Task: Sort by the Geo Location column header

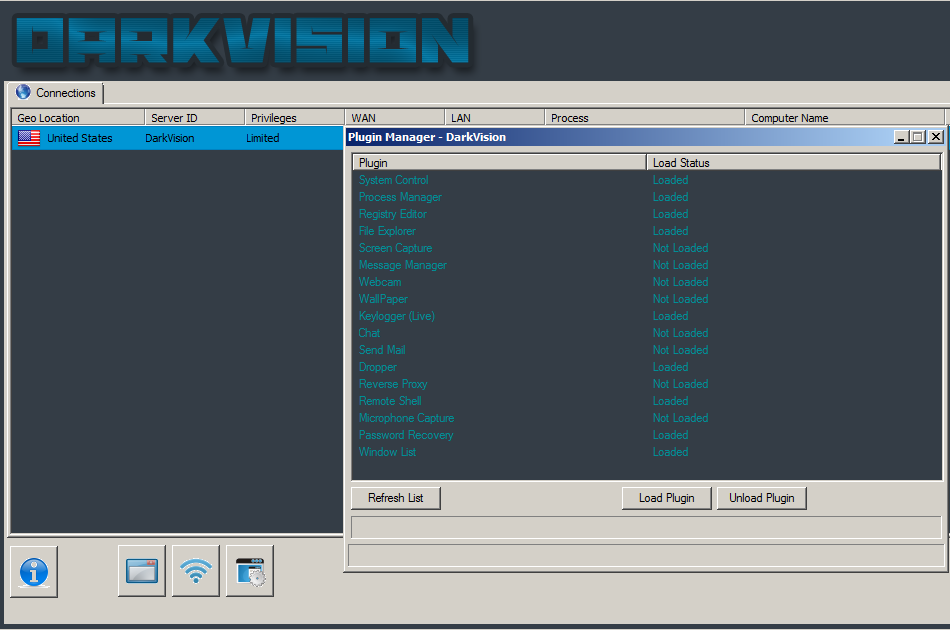Action: [x=78, y=118]
